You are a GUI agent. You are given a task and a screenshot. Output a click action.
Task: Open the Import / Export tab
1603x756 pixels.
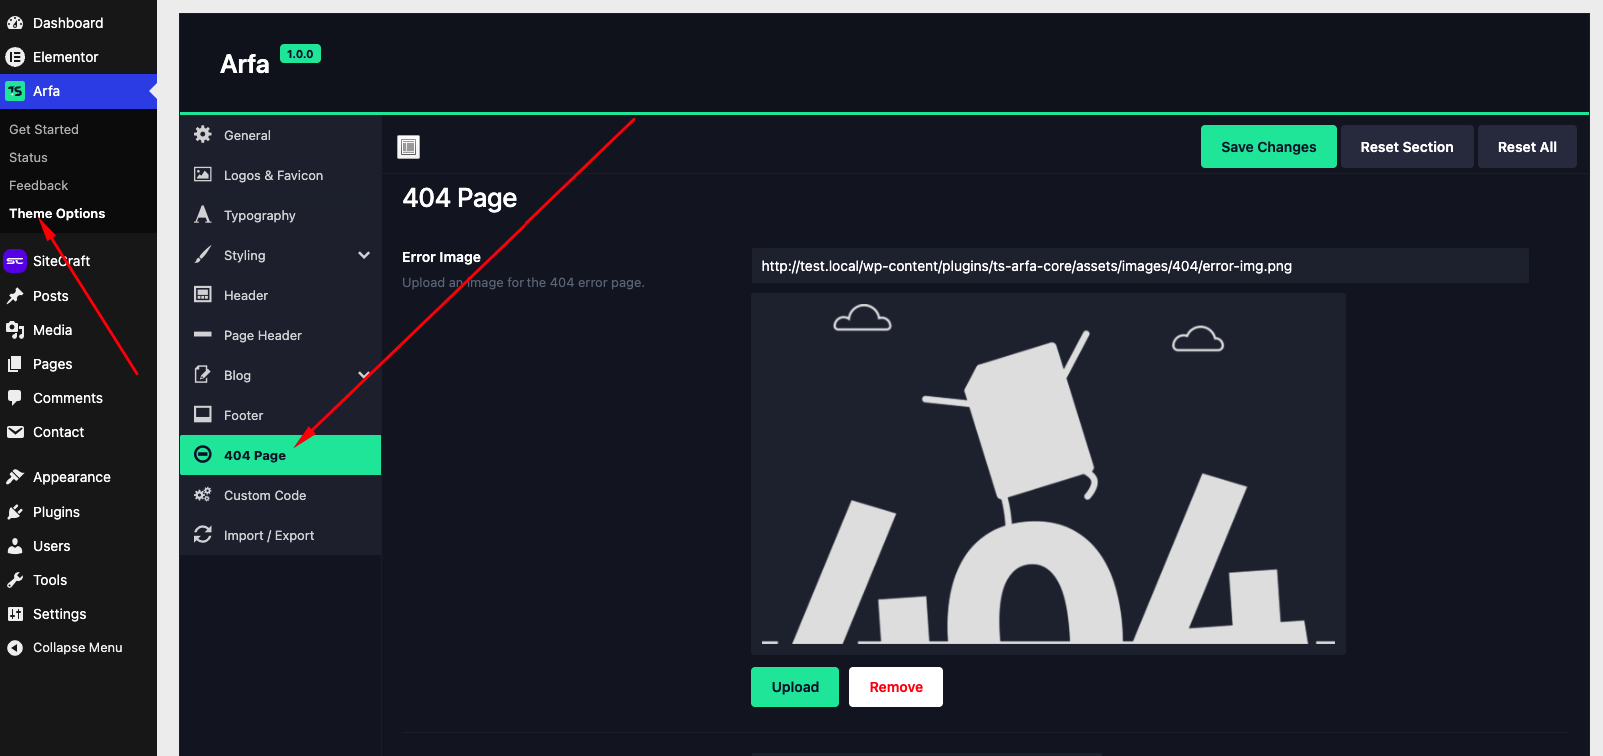[280, 535]
